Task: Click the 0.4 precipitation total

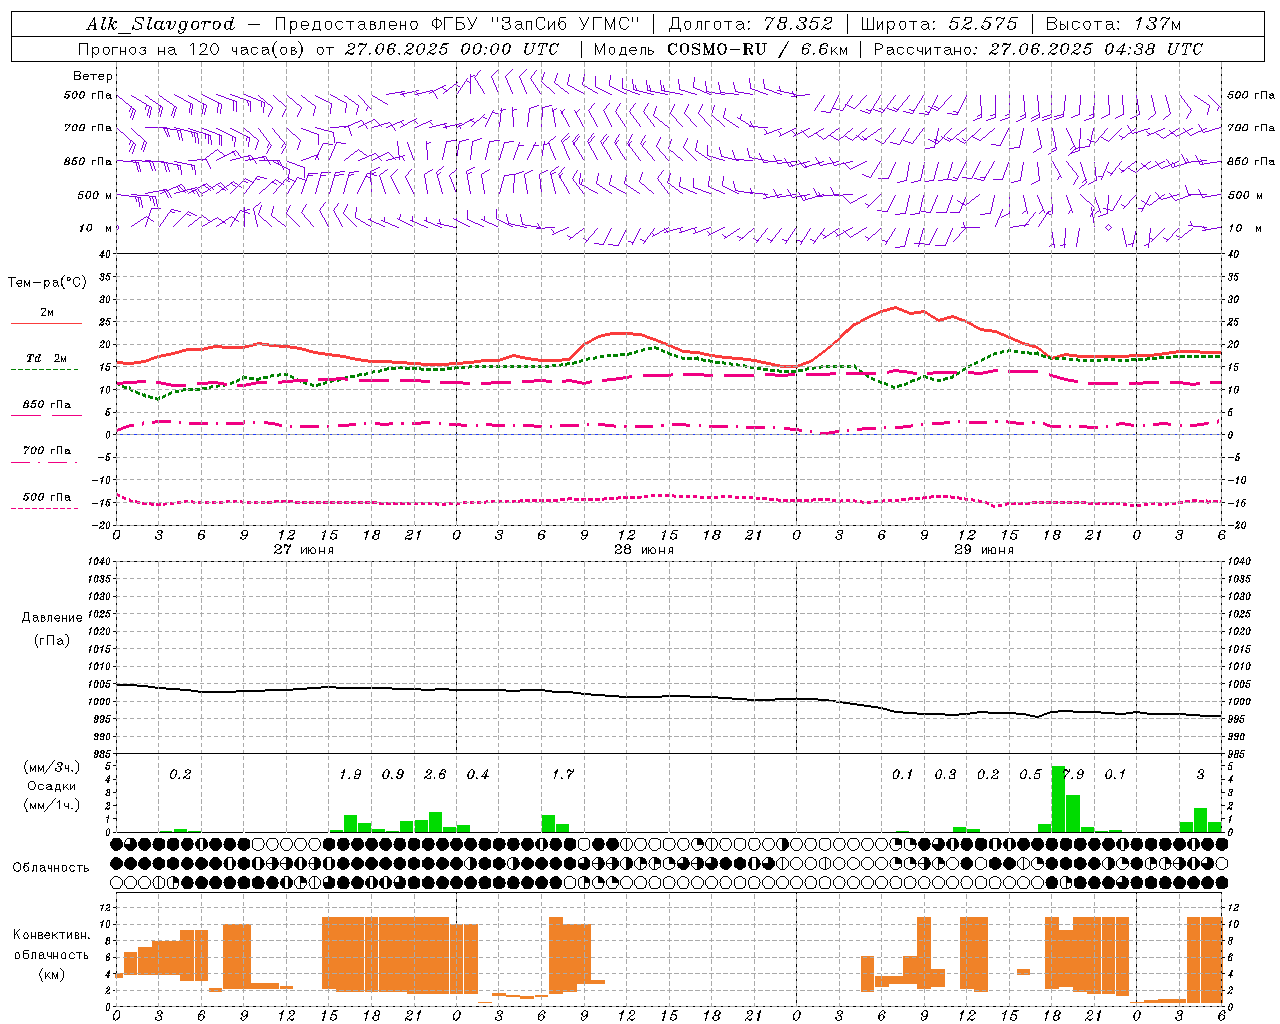Action: point(478,774)
